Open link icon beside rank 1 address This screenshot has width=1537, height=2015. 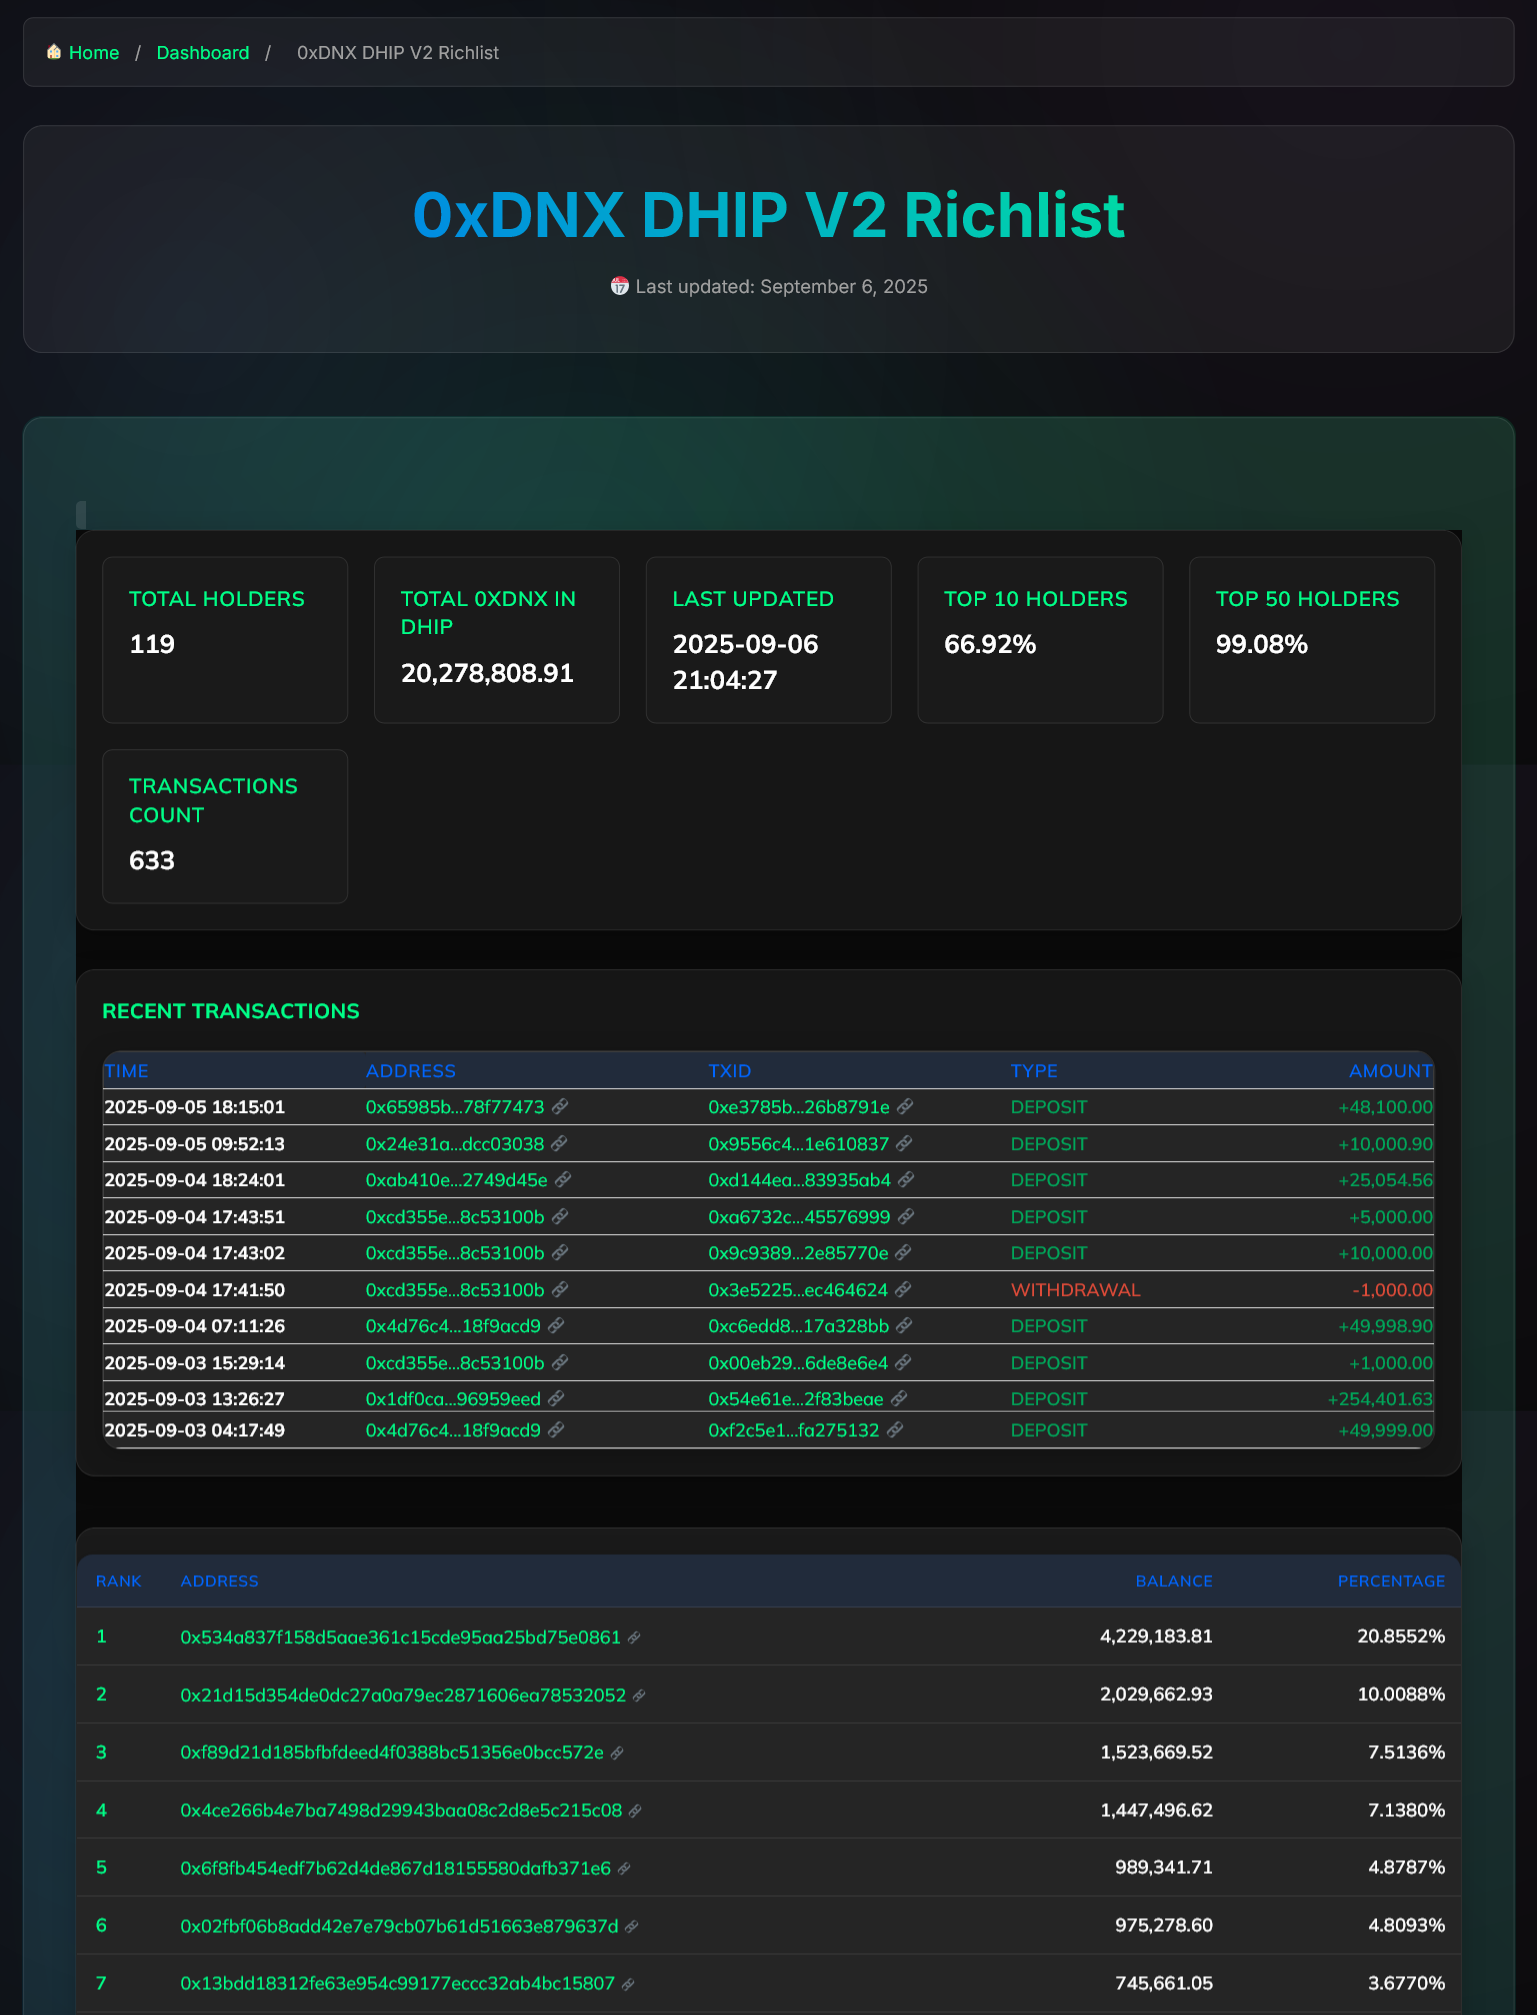[634, 1638]
